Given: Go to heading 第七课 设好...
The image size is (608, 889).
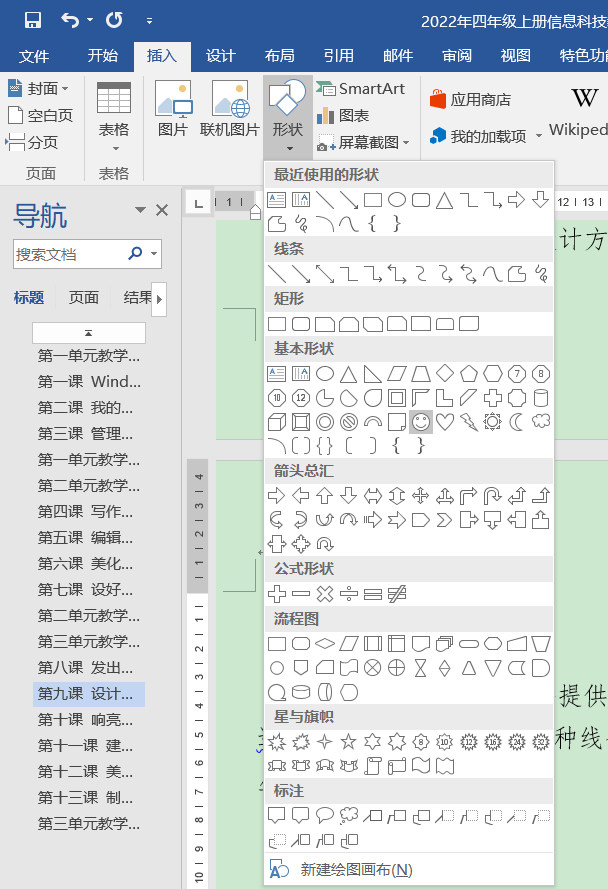Looking at the screenshot, I should coord(85,590).
